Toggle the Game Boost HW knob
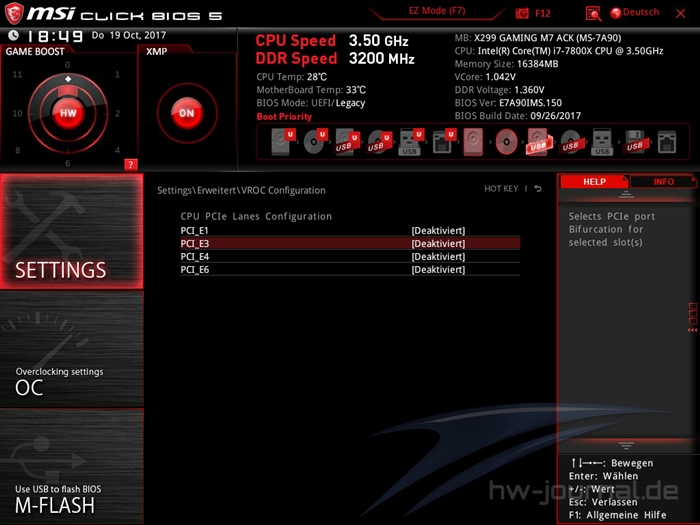 point(68,113)
